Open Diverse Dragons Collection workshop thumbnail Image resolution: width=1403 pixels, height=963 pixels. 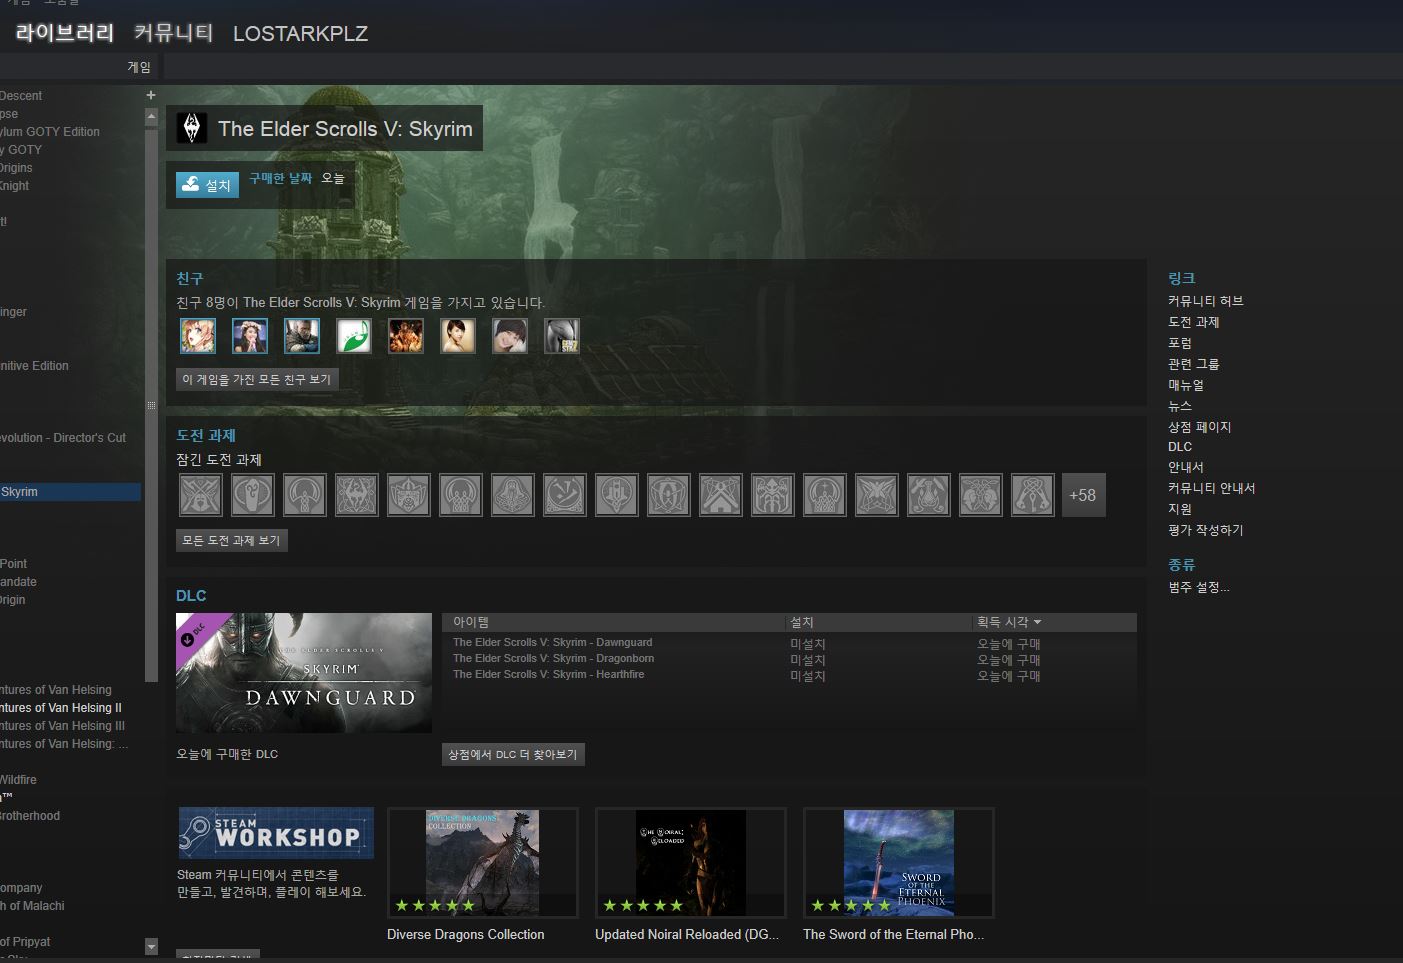pyautogui.click(x=483, y=863)
